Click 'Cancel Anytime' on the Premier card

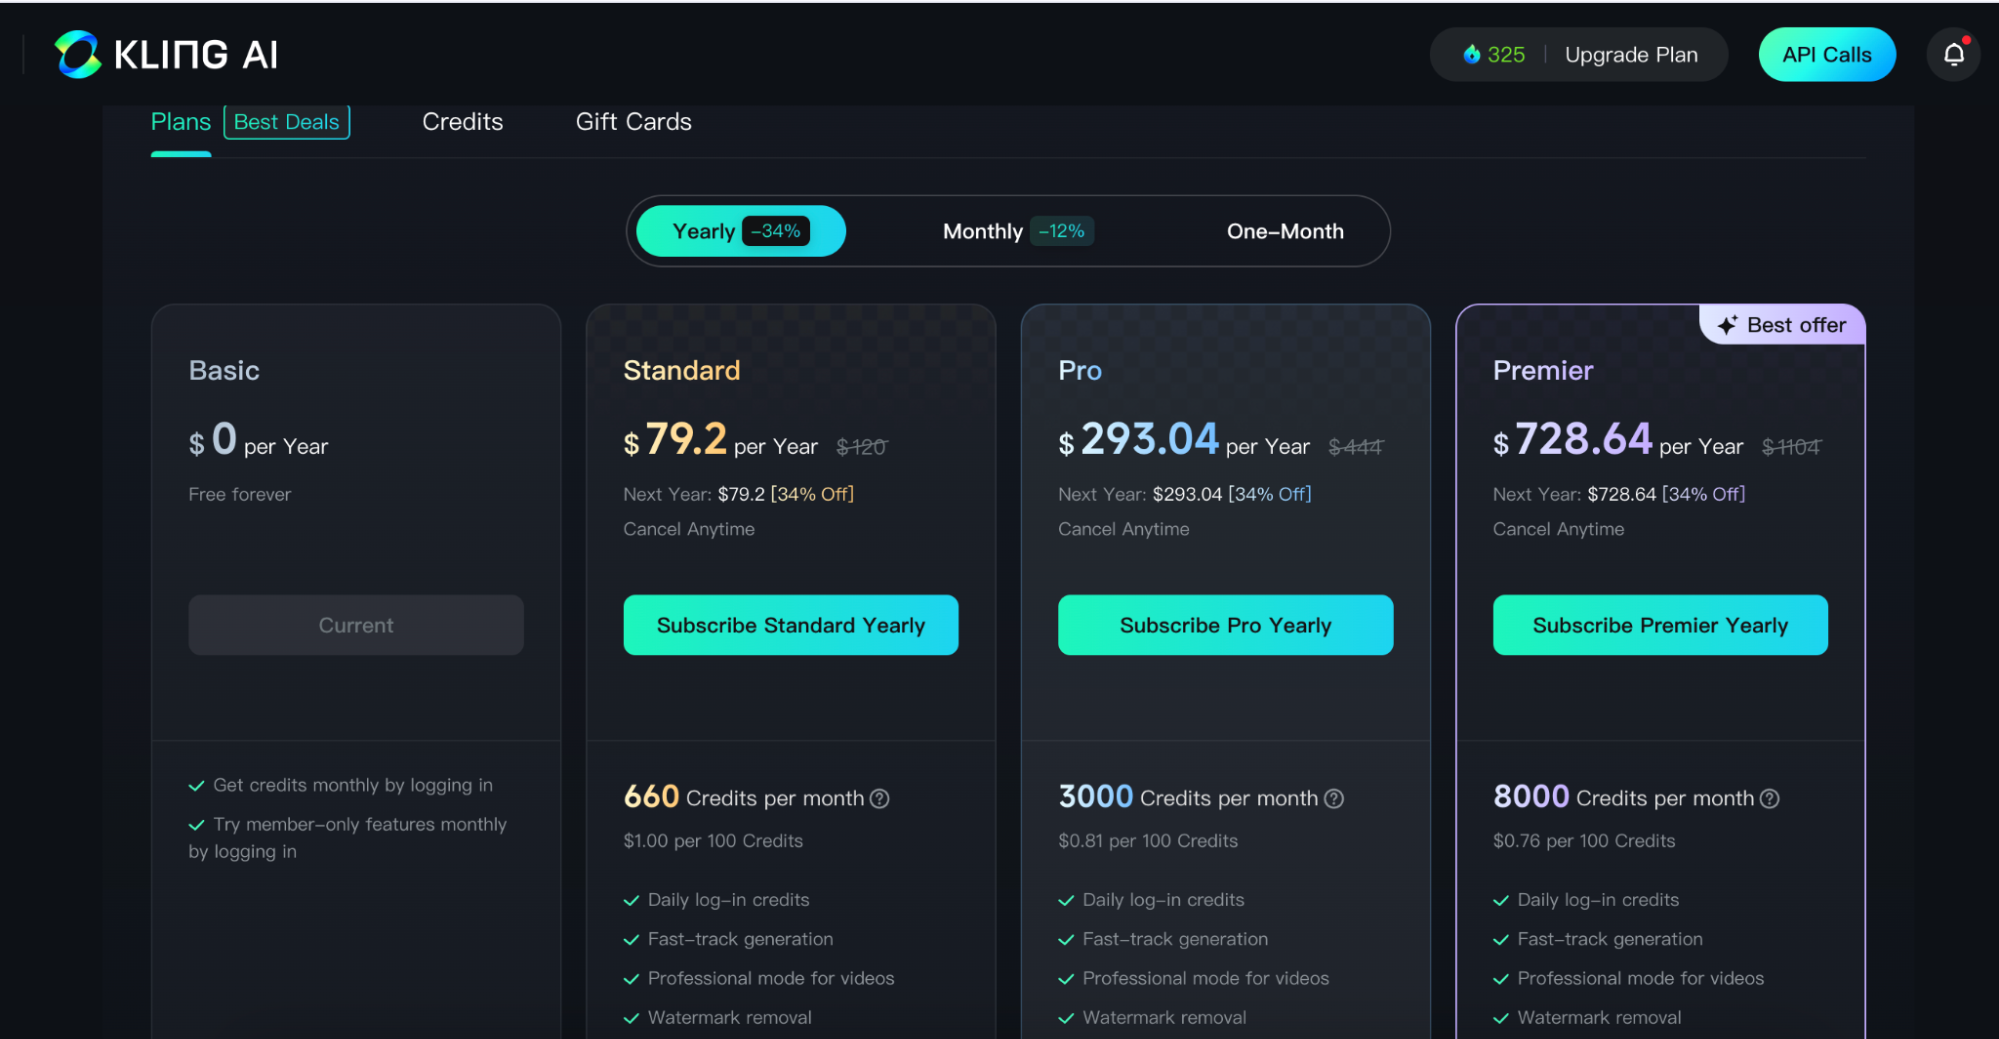coord(1559,529)
